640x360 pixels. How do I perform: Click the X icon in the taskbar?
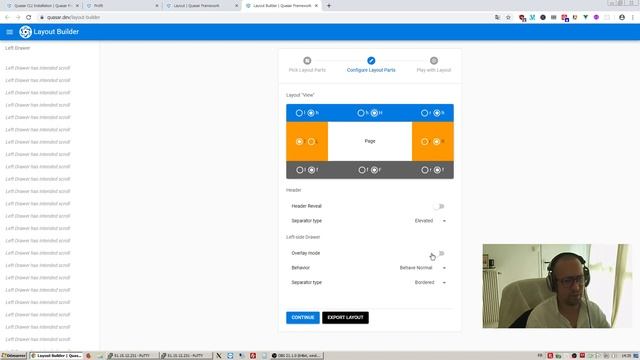pos(219,356)
